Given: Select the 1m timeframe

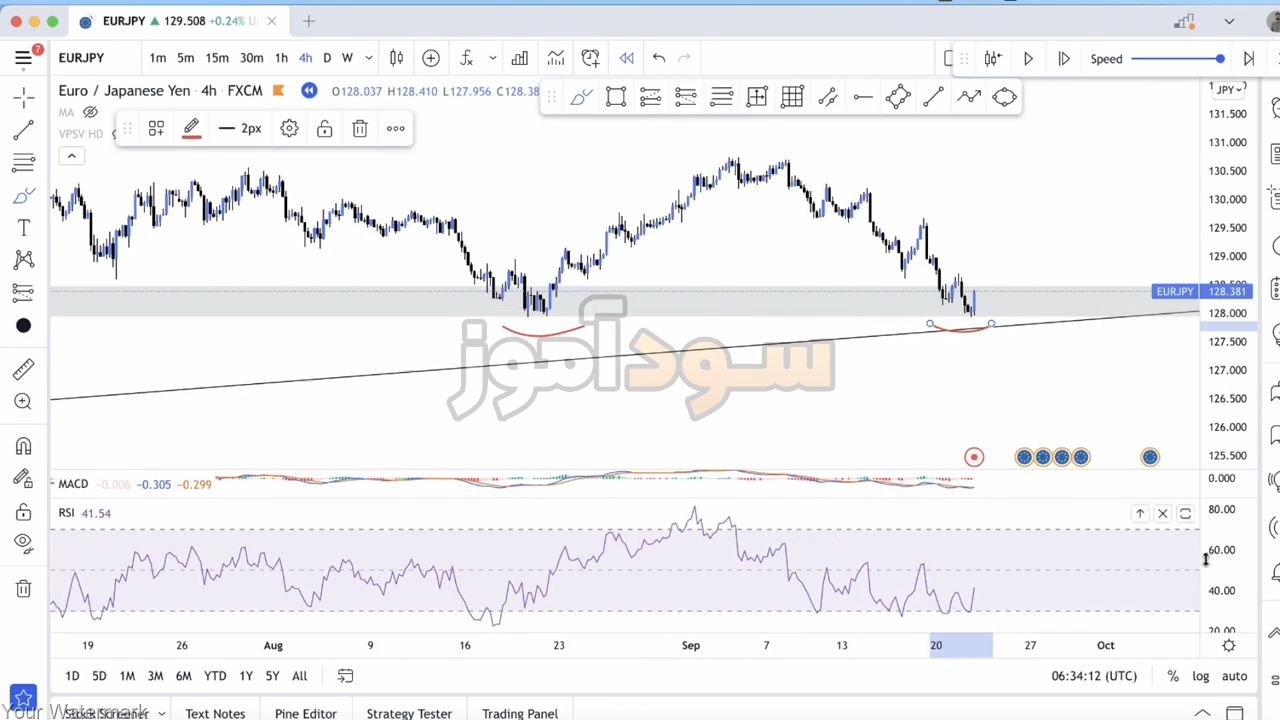Looking at the screenshot, I should [x=158, y=58].
